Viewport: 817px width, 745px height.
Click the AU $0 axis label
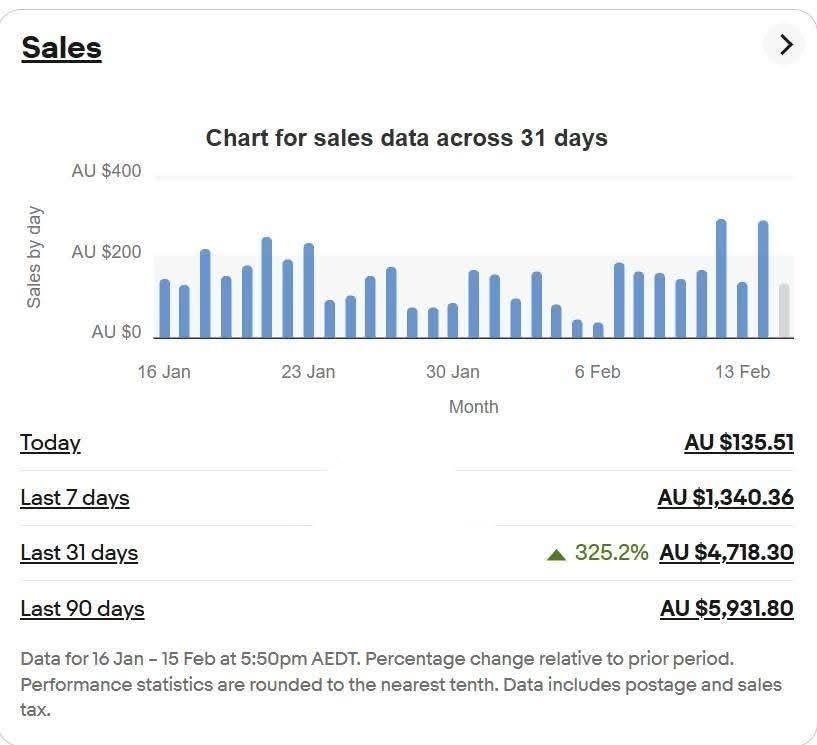(x=116, y=332)
